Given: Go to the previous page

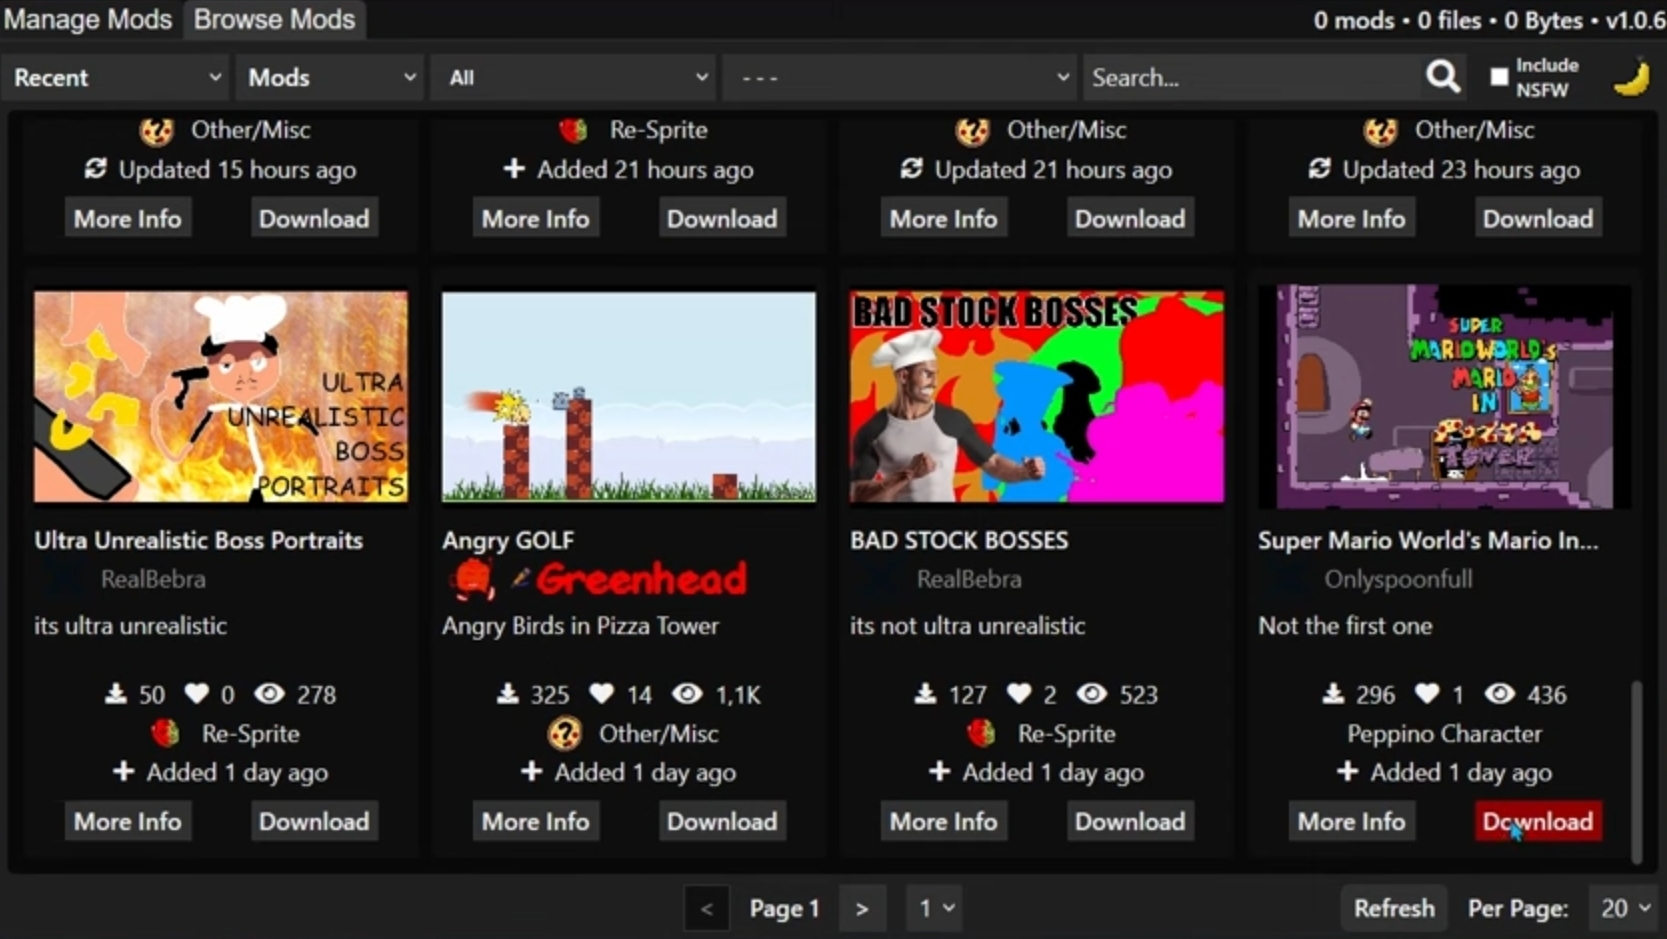Looking at the screenshot, I should pyautogui.click(x=707, y=908).
